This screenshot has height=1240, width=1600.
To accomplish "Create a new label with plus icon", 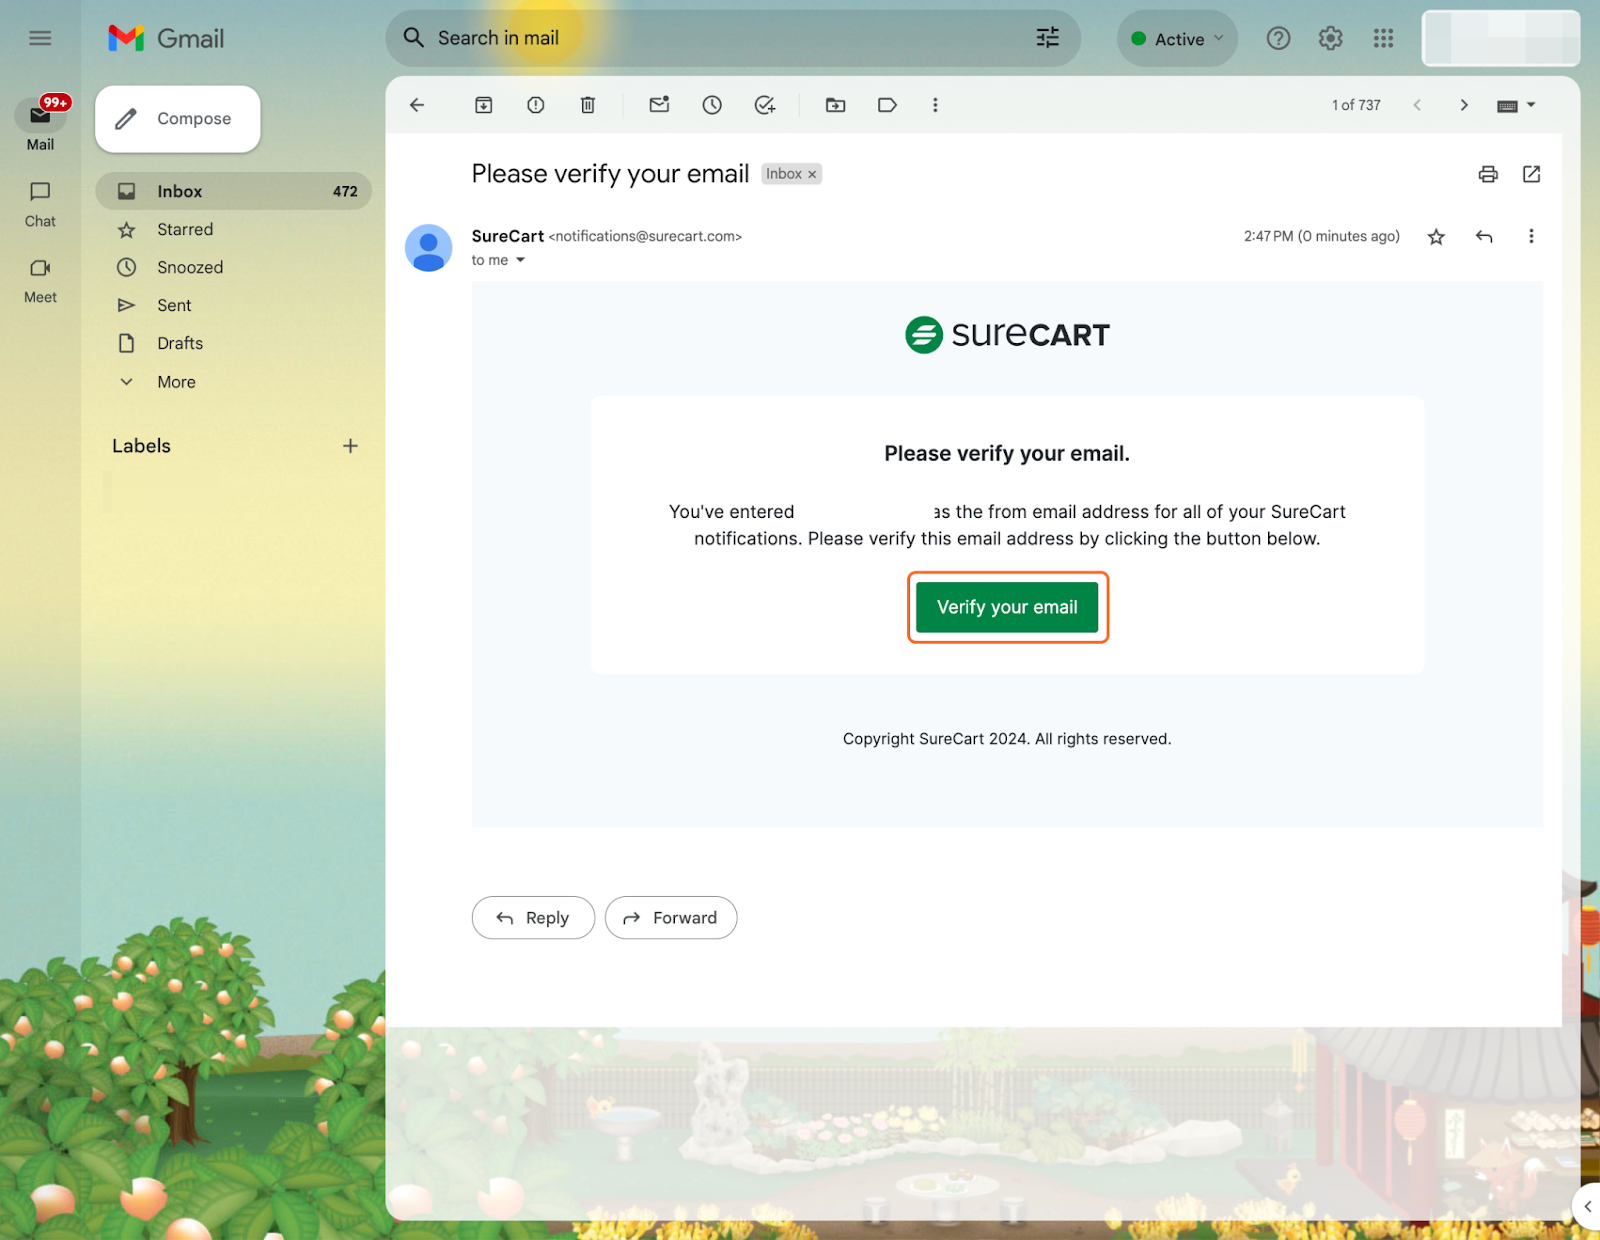I will coord(350,446).
